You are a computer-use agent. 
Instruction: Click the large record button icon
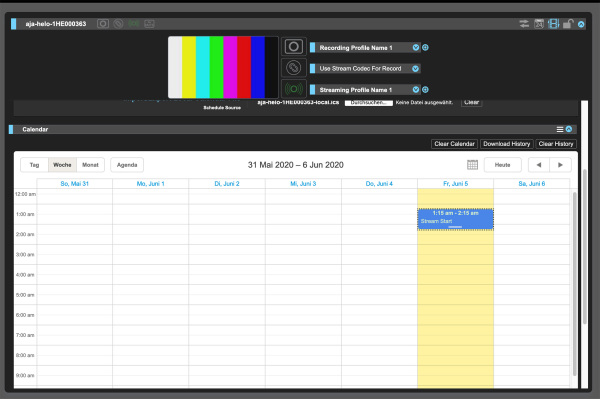293,47
